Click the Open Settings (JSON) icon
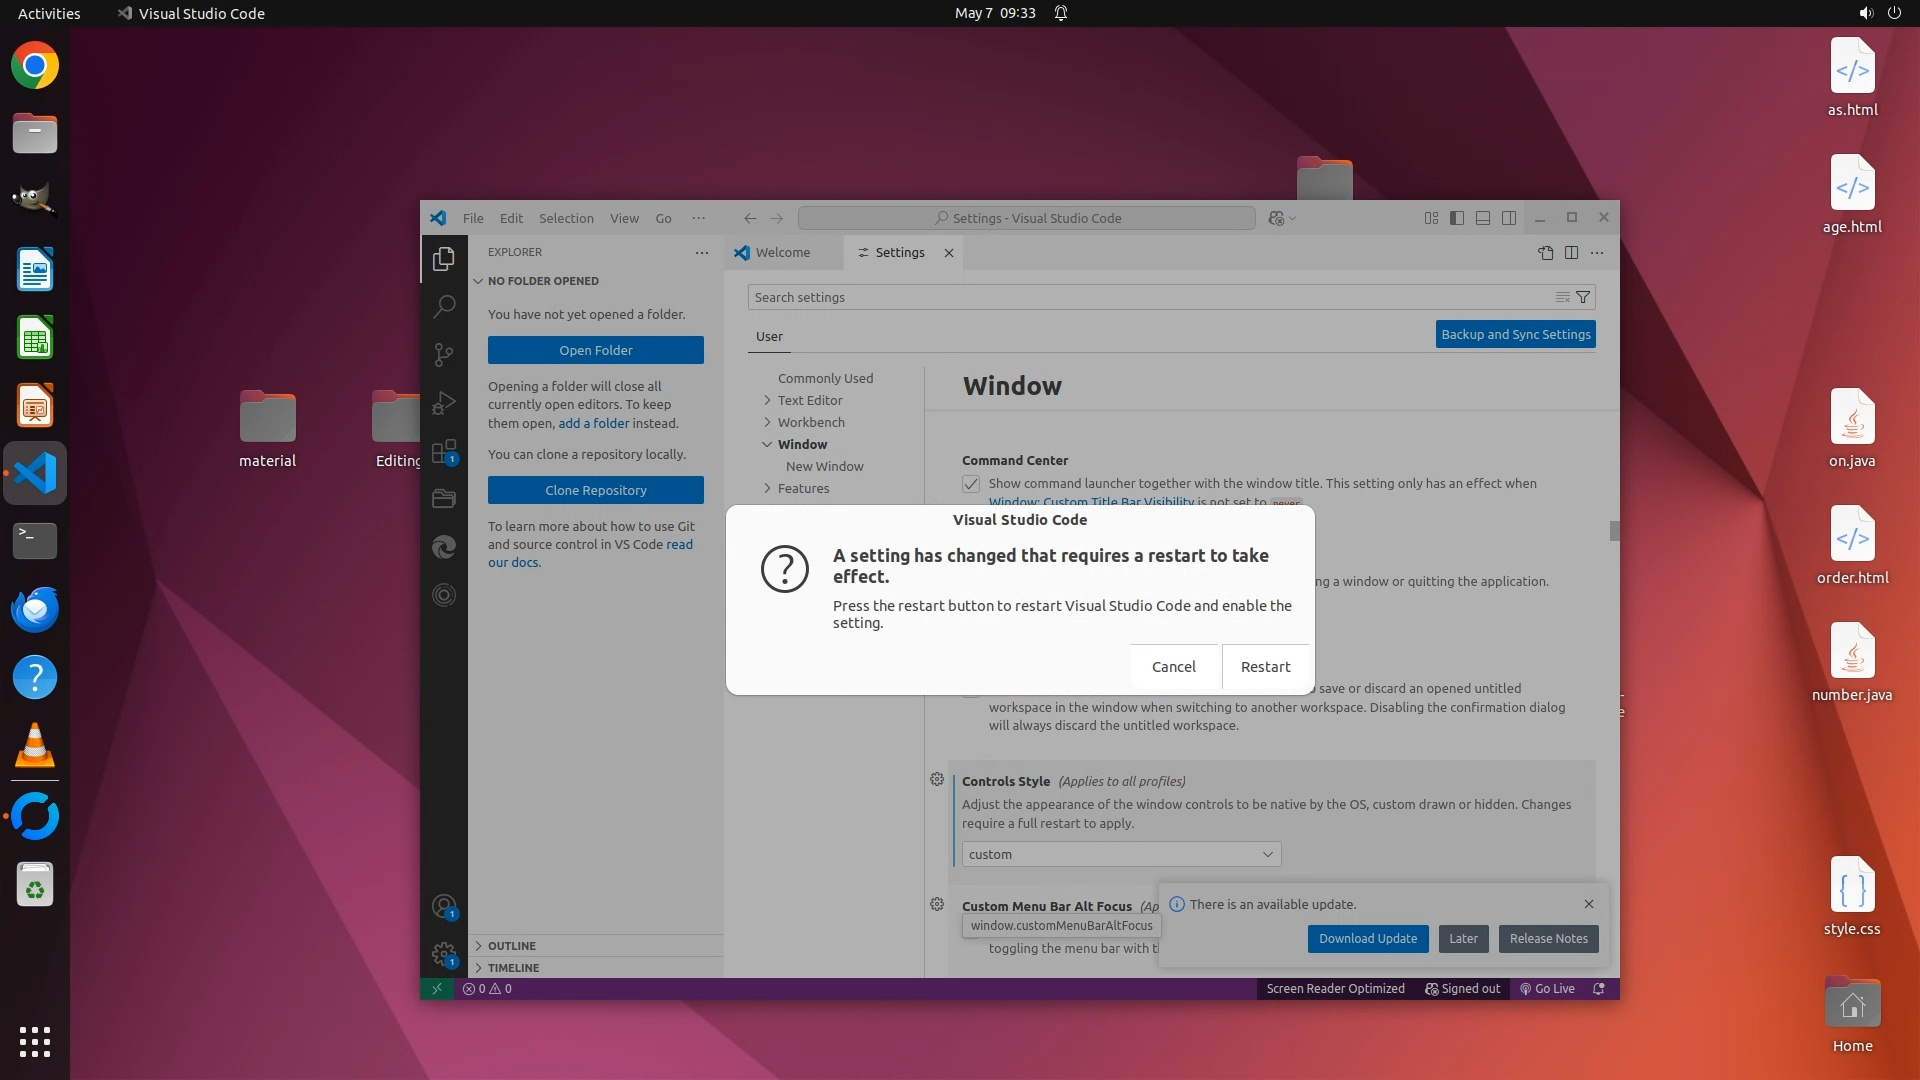This screenshot has width=1920, height=1080. point(1545,253)
